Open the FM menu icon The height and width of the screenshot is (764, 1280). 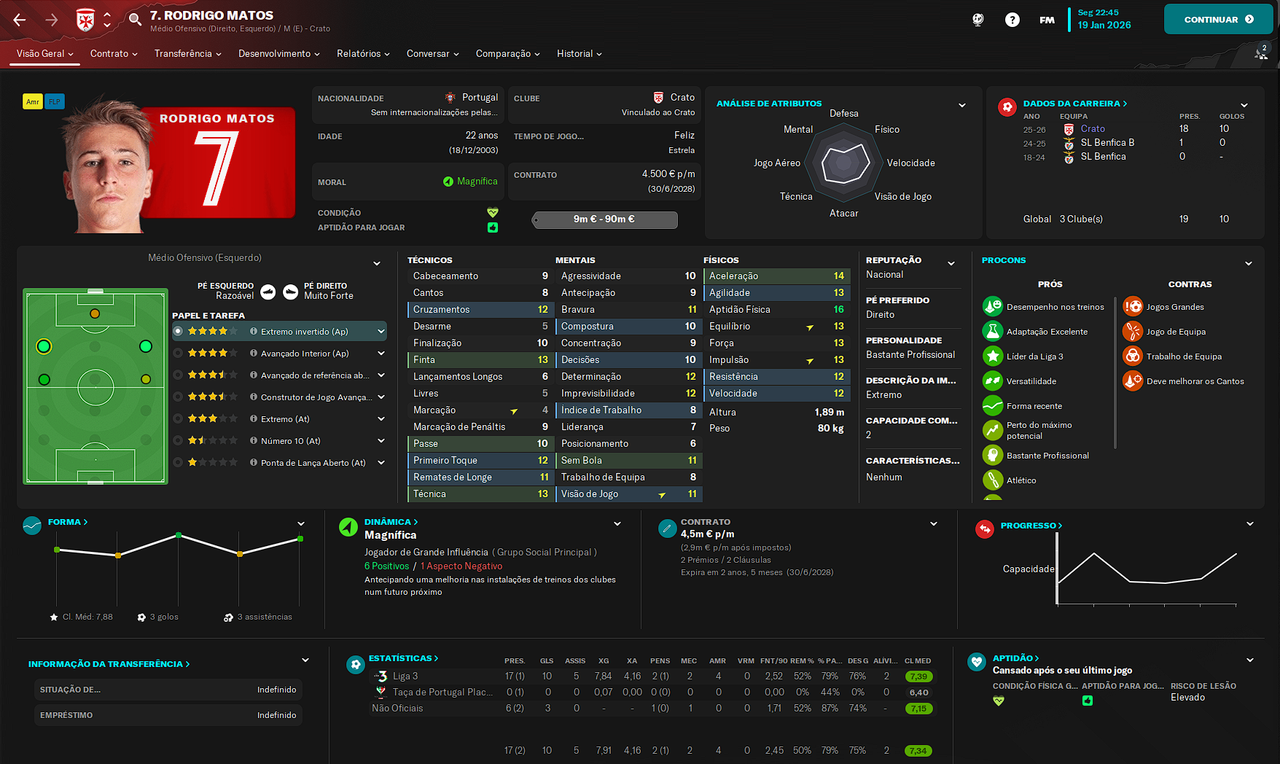point(1047,20)
